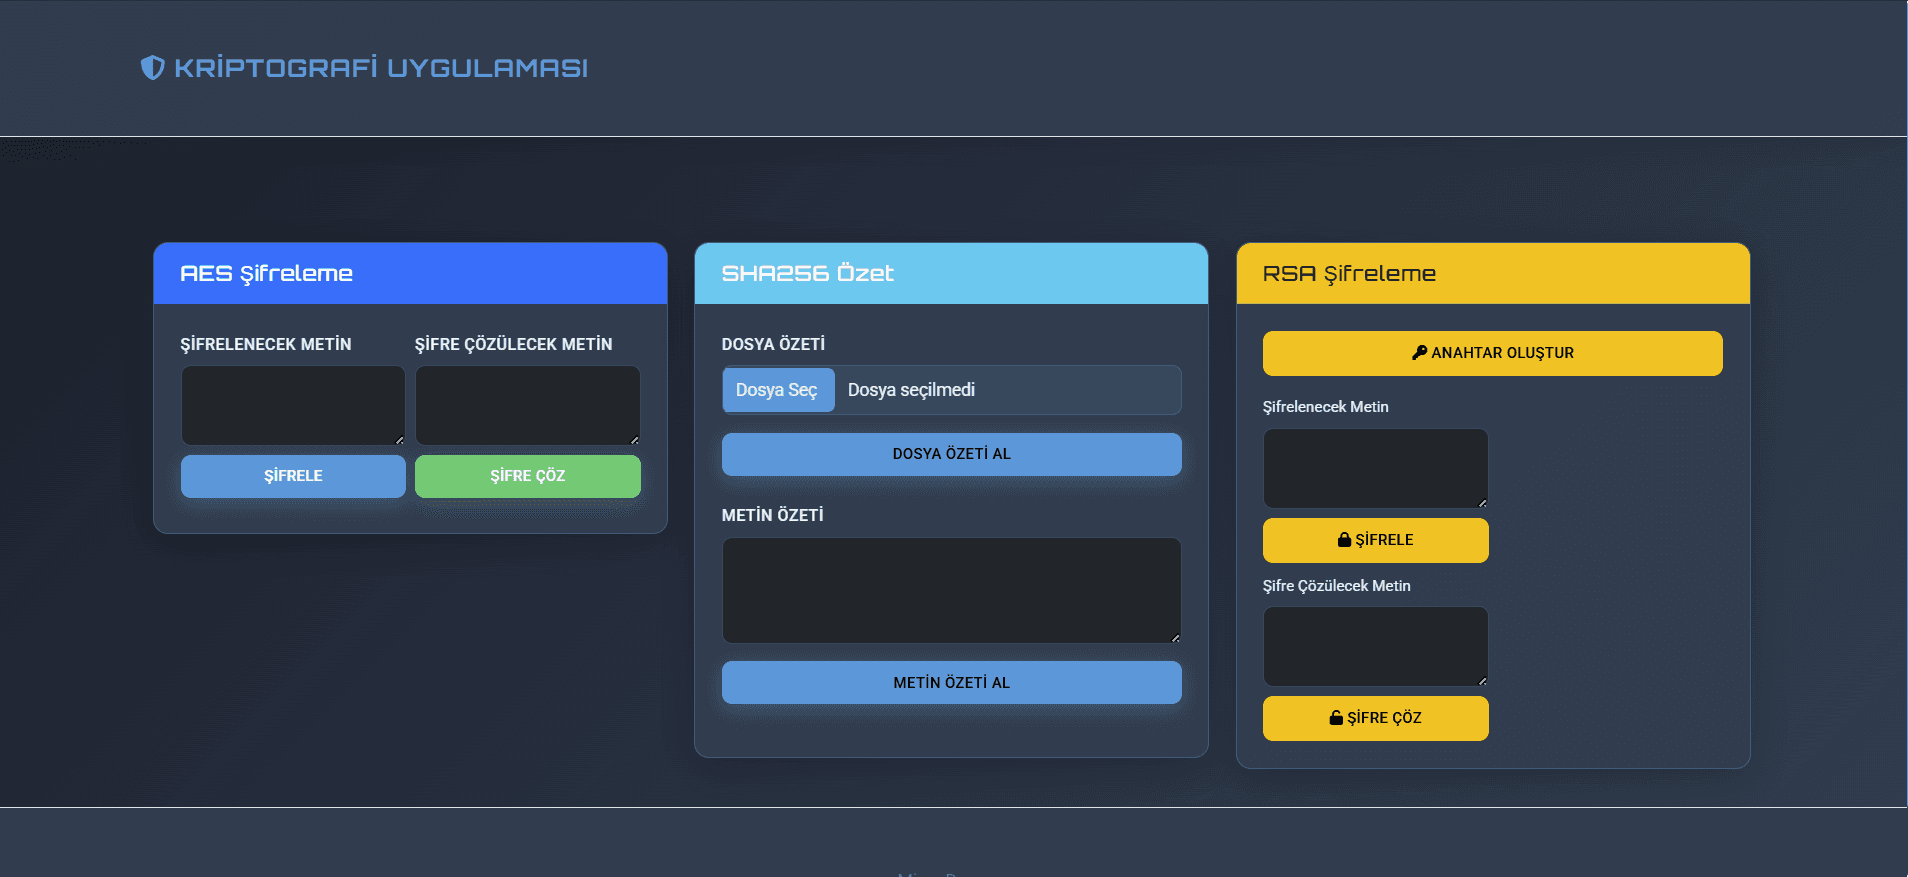The image size is (1908, 877).
Task: Click the key icon on Anahtar Oluştur
Action: pos(1419,352)
